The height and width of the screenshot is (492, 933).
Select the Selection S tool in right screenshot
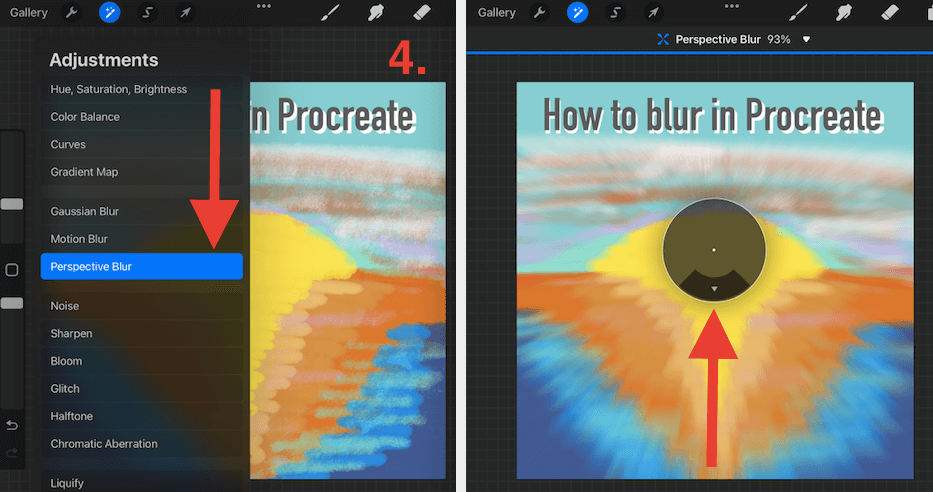[615, 12]
